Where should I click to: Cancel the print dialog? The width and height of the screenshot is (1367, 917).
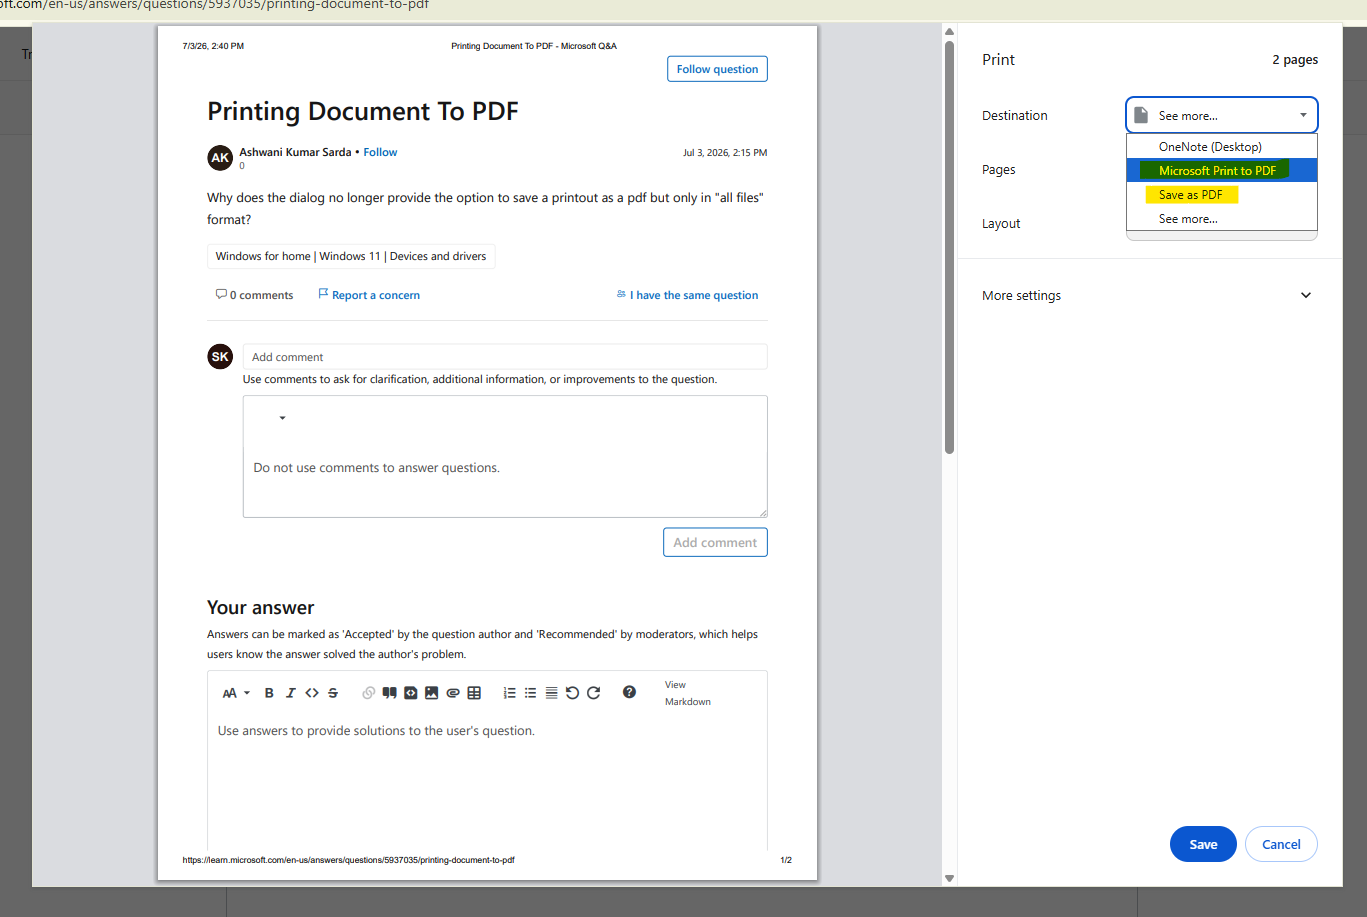coord(1281,844)
